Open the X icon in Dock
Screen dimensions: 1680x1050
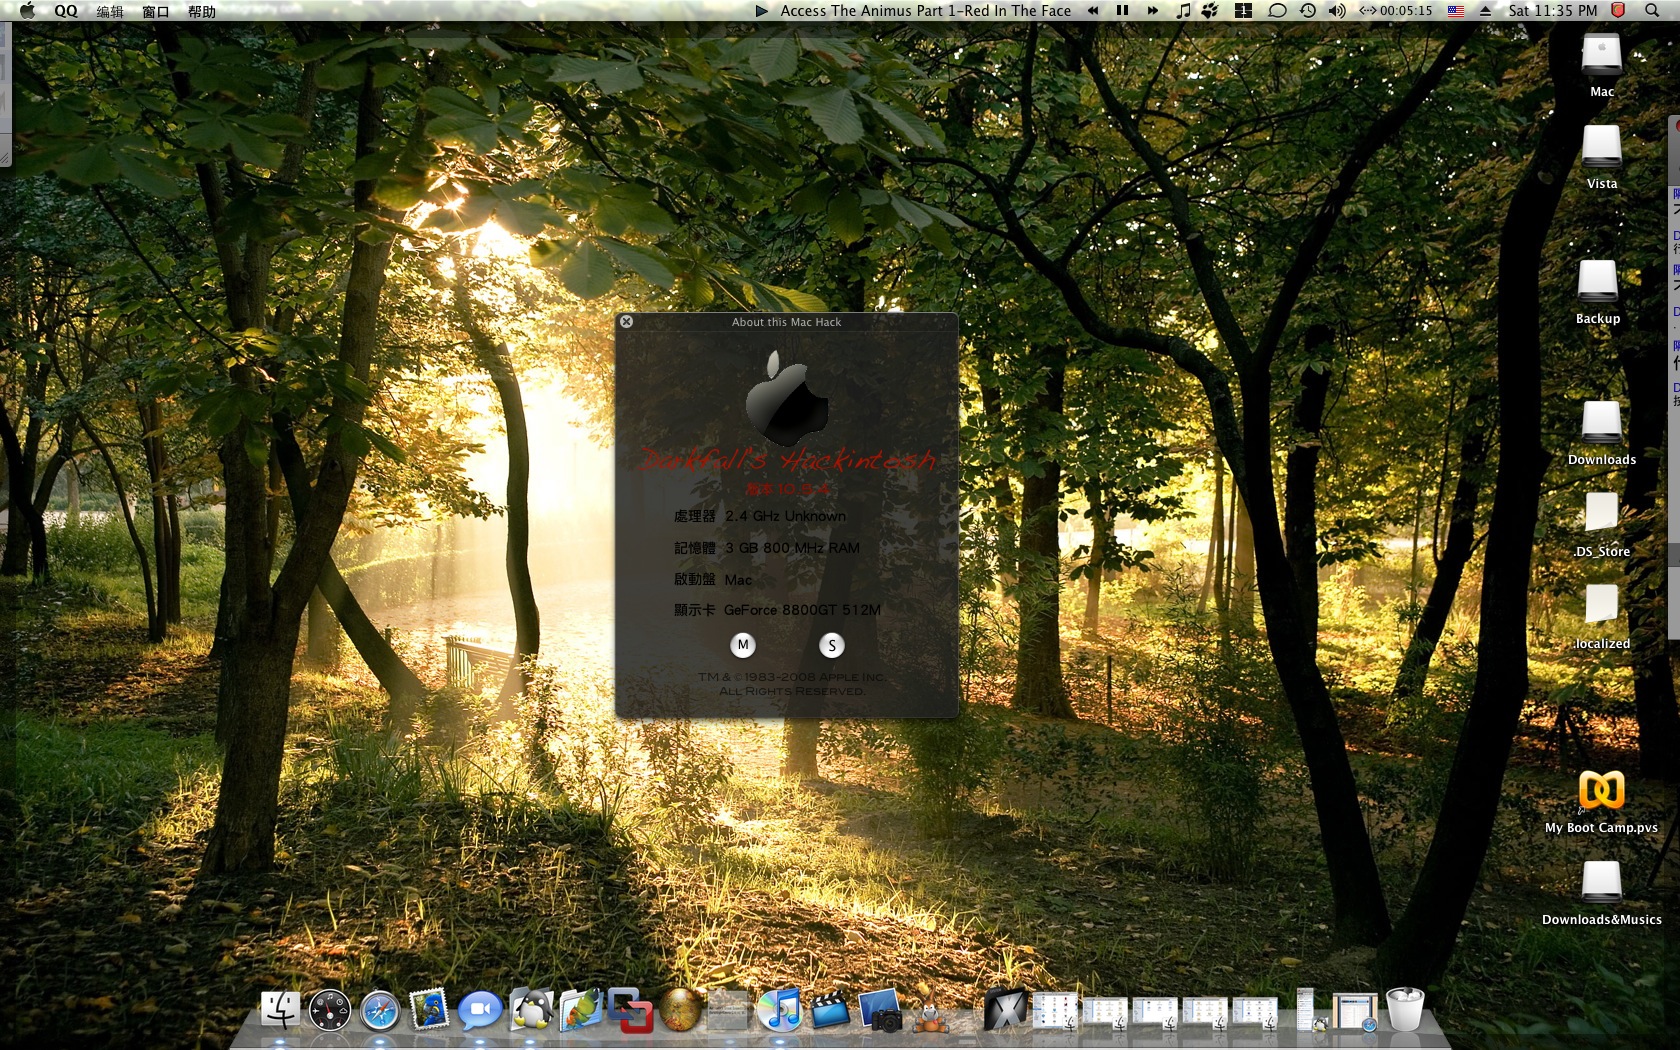click(1004, 1010)
